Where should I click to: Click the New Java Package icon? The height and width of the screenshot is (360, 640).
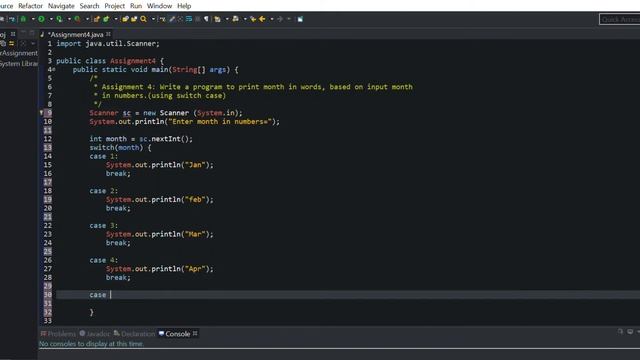click(96, 19)
